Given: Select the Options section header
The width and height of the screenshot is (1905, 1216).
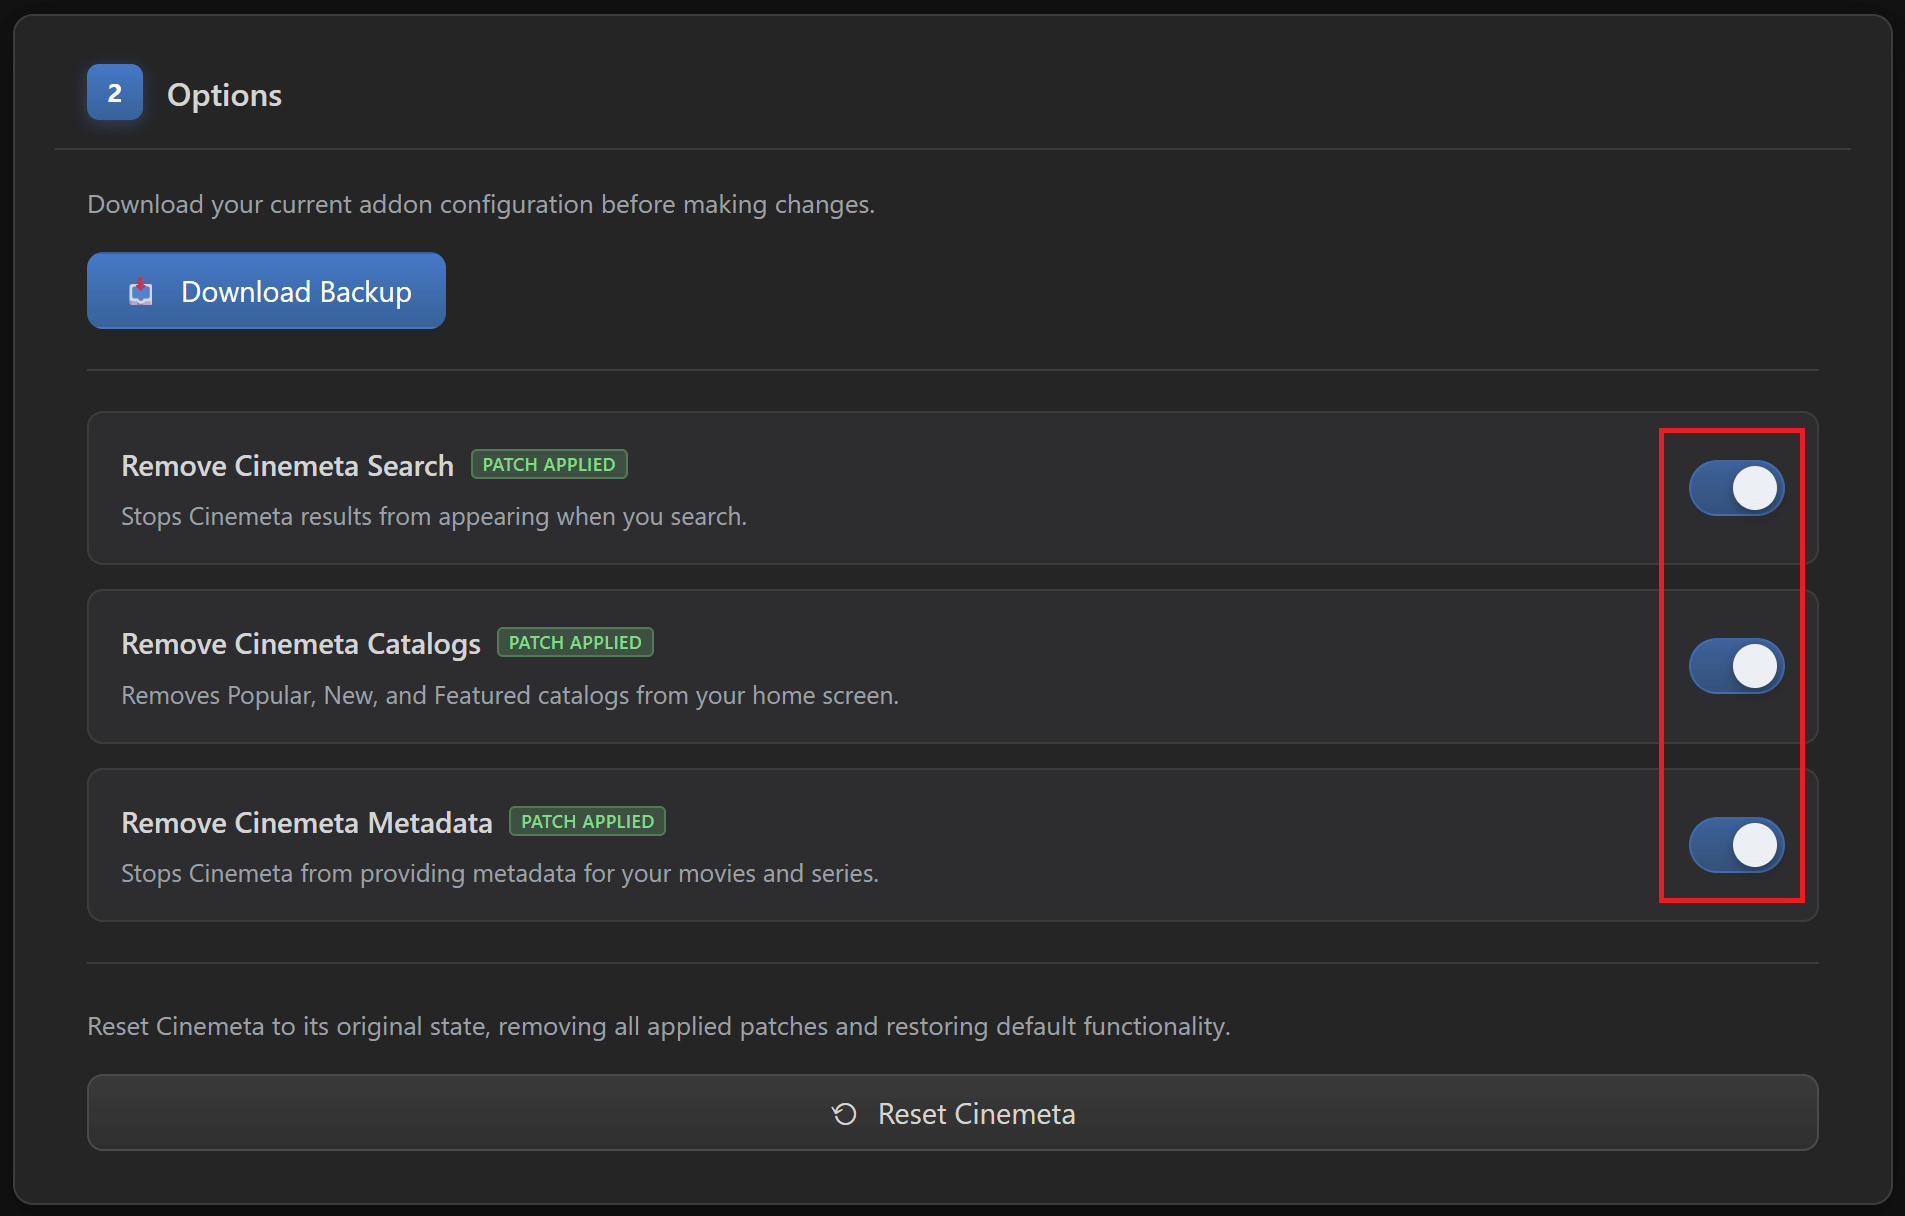Looking at the screenshot, I should [x=224, y=94].
